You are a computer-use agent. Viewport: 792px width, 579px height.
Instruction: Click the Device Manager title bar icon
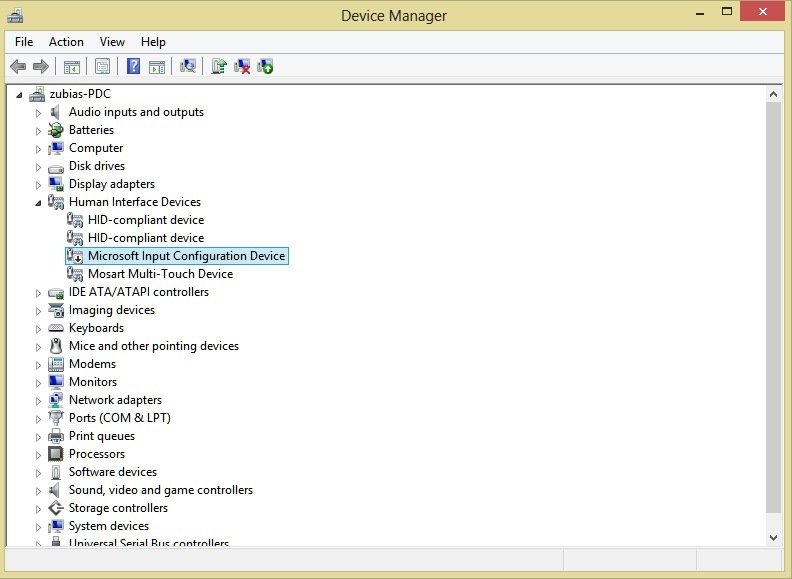click(x=15, y=15)
